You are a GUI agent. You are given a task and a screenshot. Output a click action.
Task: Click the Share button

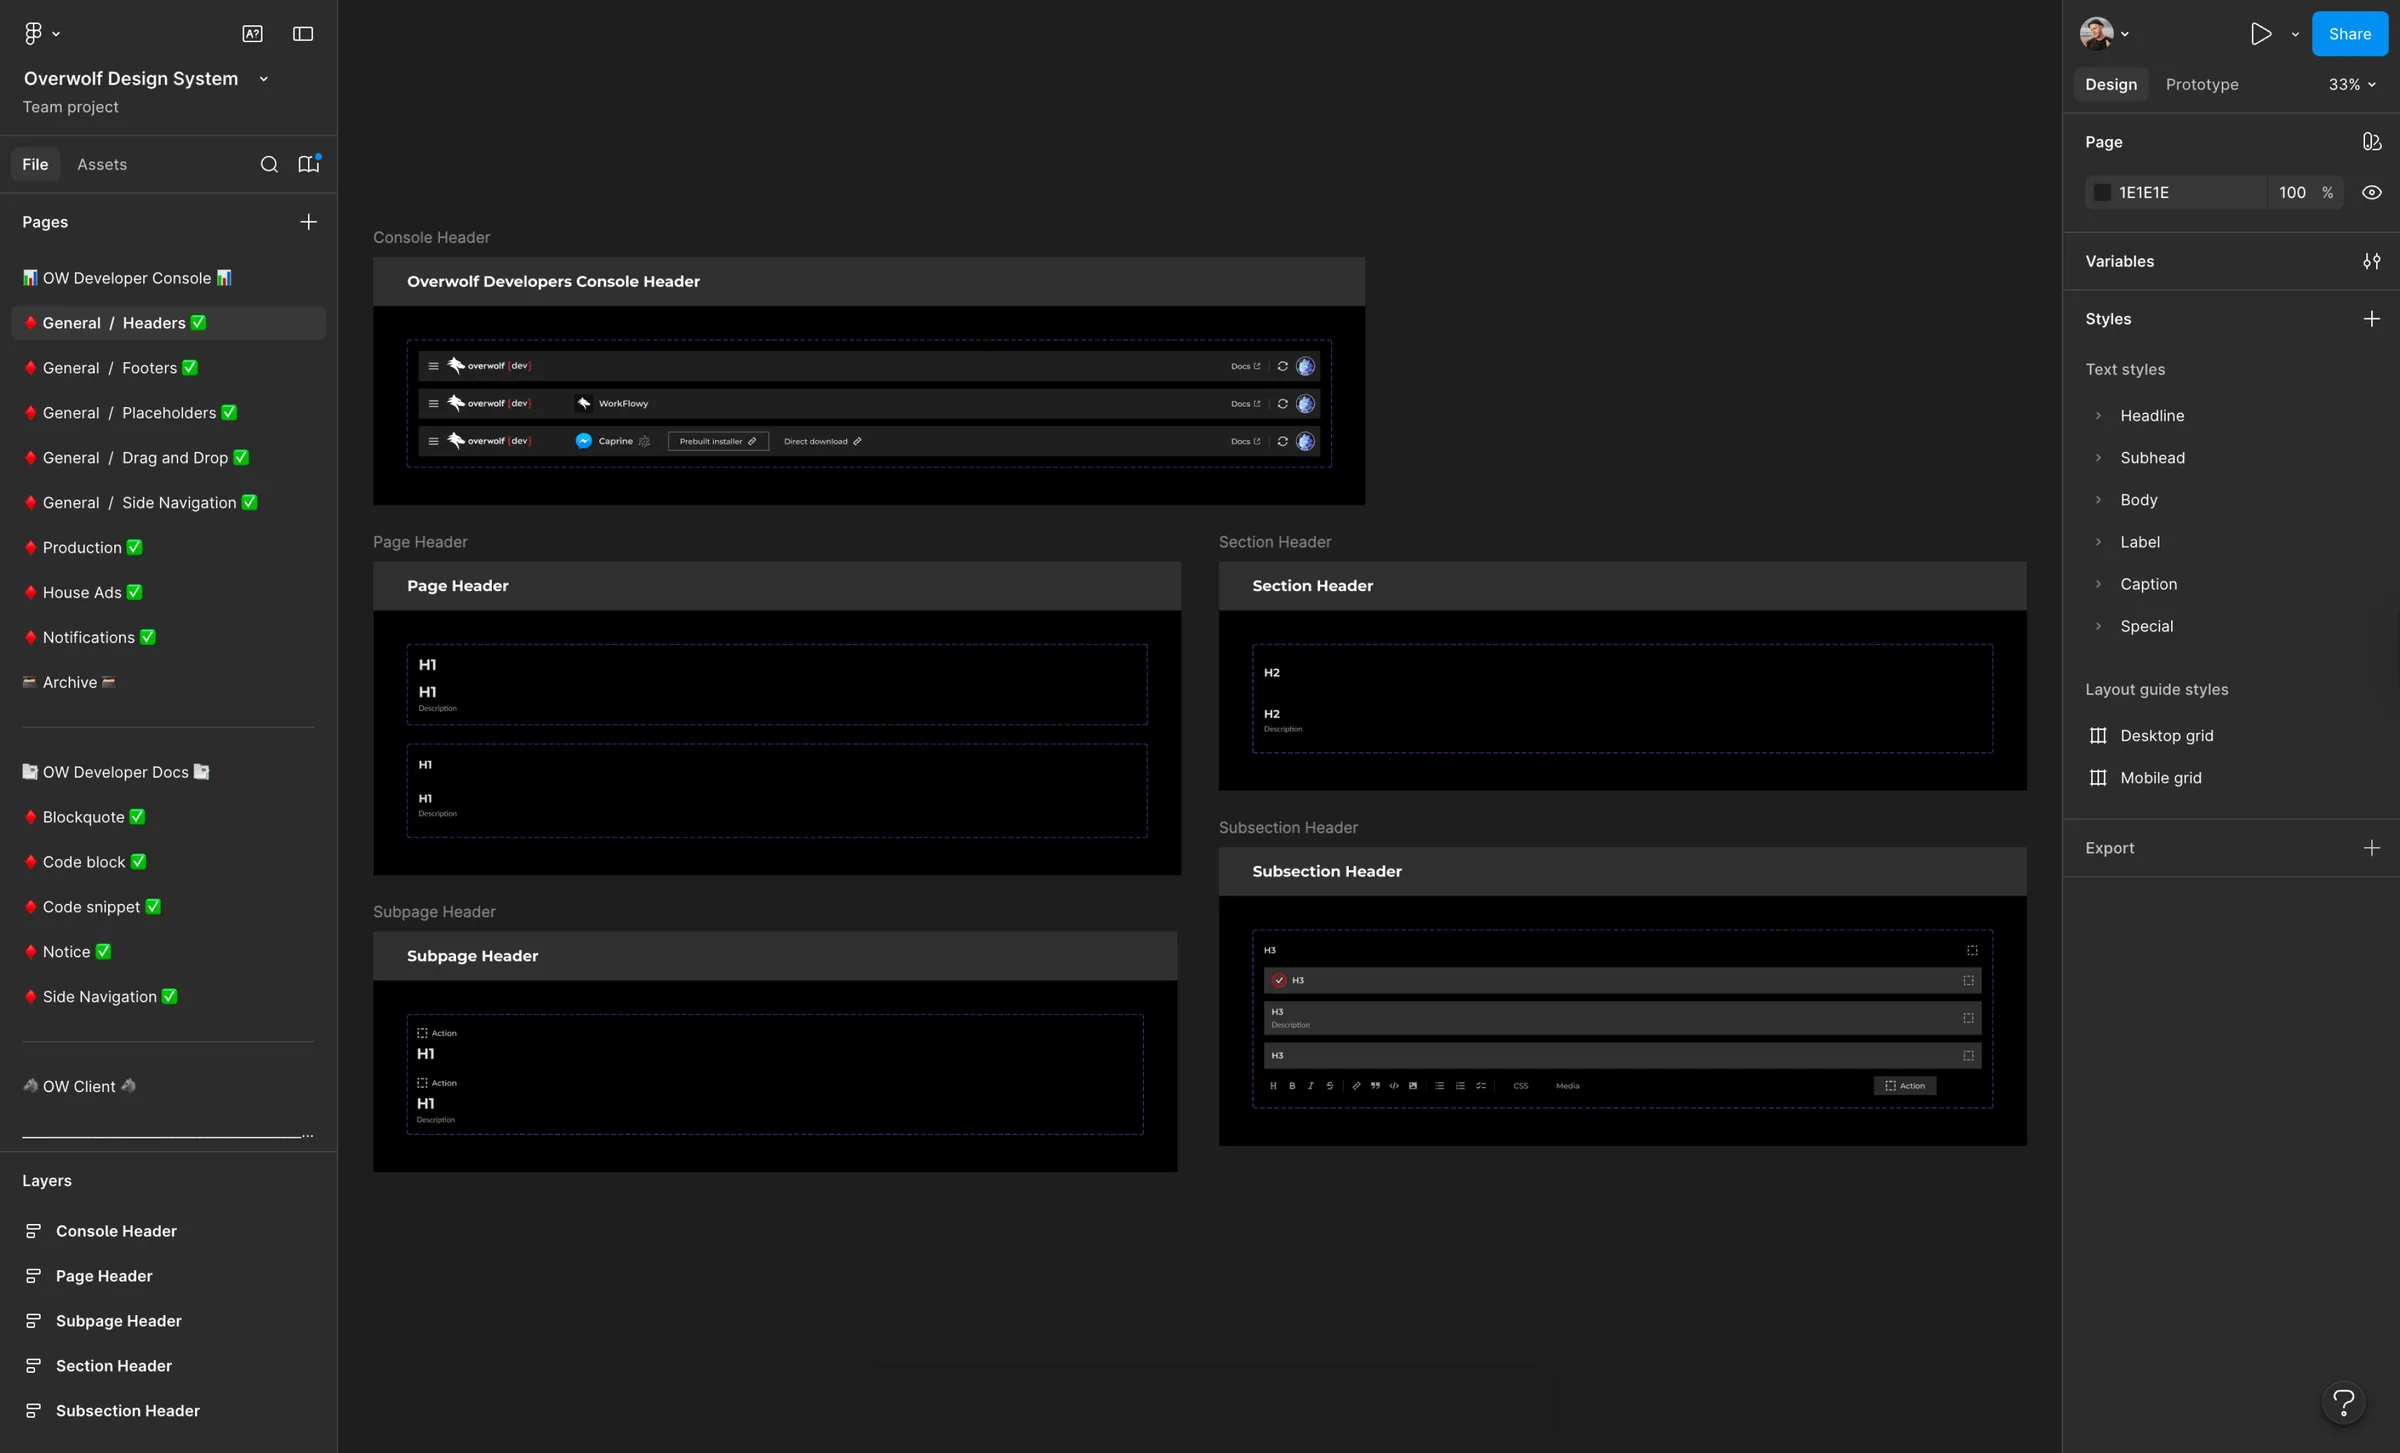[x=2349, y=33]
